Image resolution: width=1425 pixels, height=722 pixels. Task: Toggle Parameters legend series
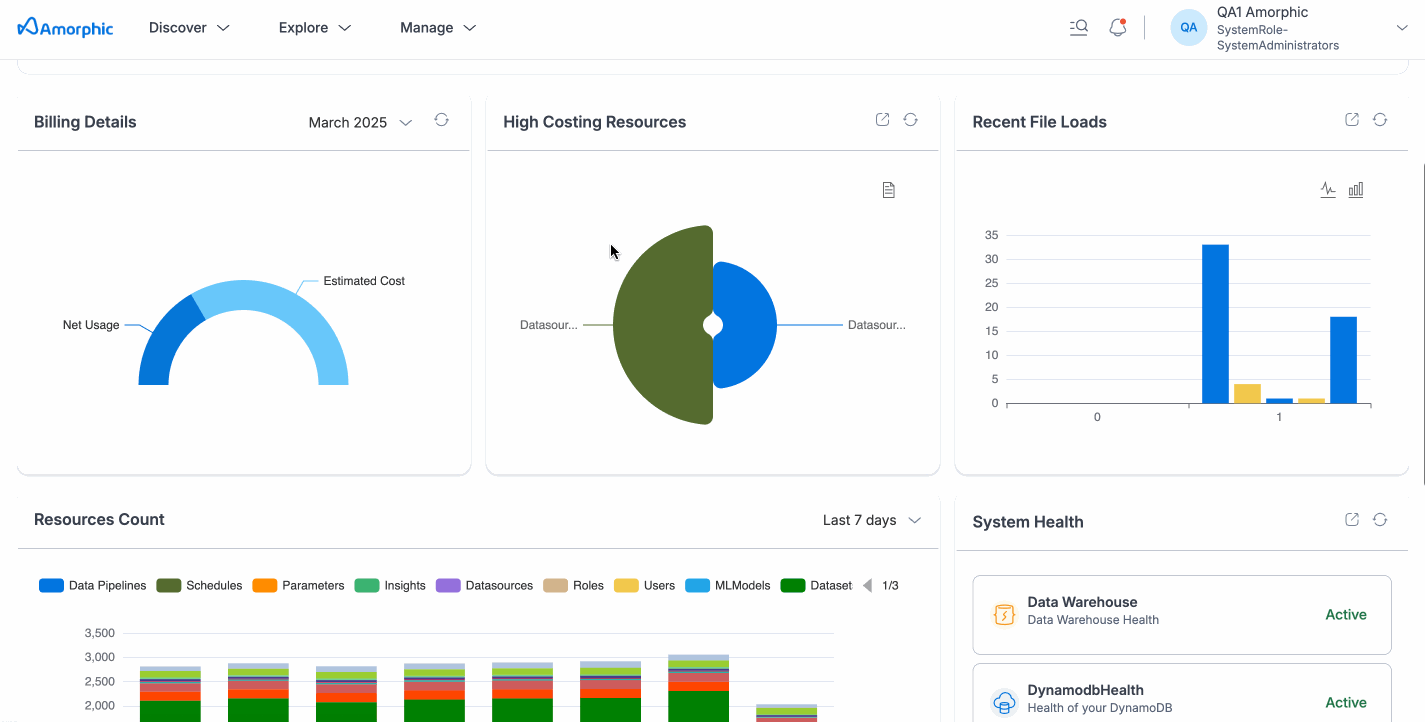coord(298,585)
